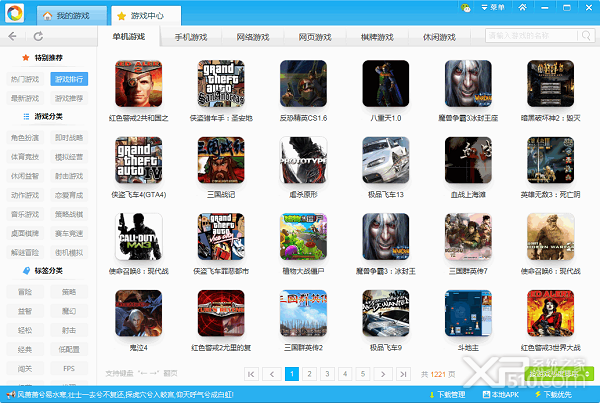Choose the 射击游戏 game category

69,176
